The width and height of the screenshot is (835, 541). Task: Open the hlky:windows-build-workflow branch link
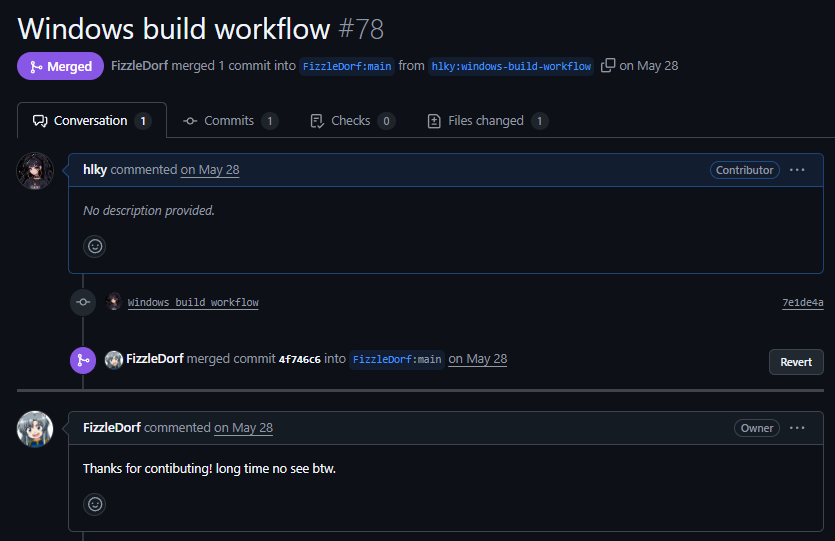(511, 67)
